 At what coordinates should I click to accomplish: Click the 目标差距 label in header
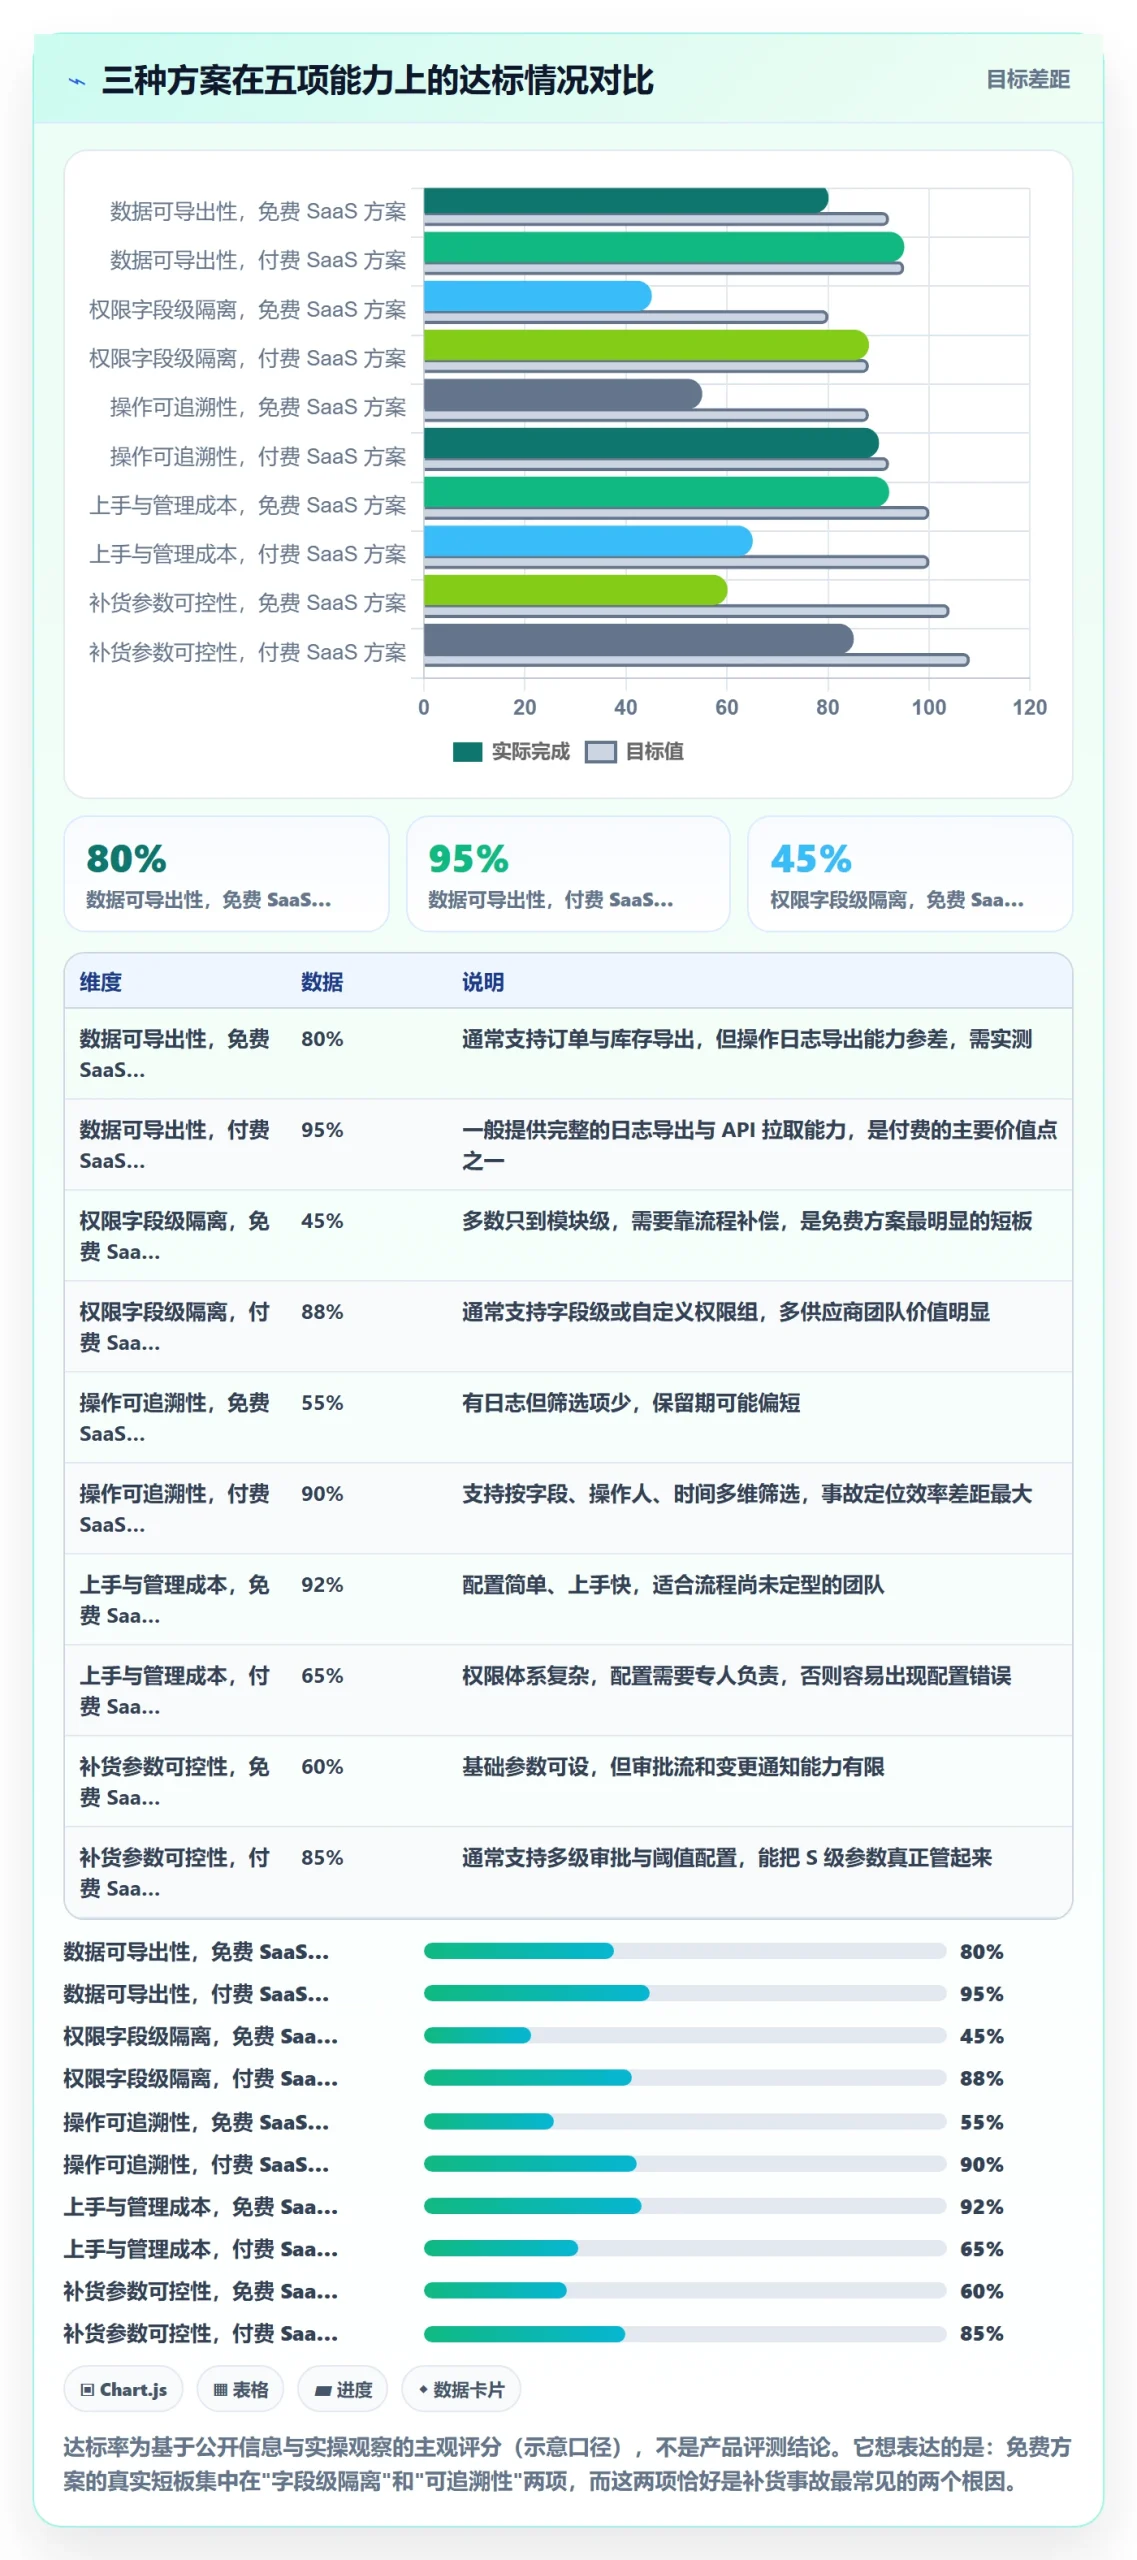1027,79
